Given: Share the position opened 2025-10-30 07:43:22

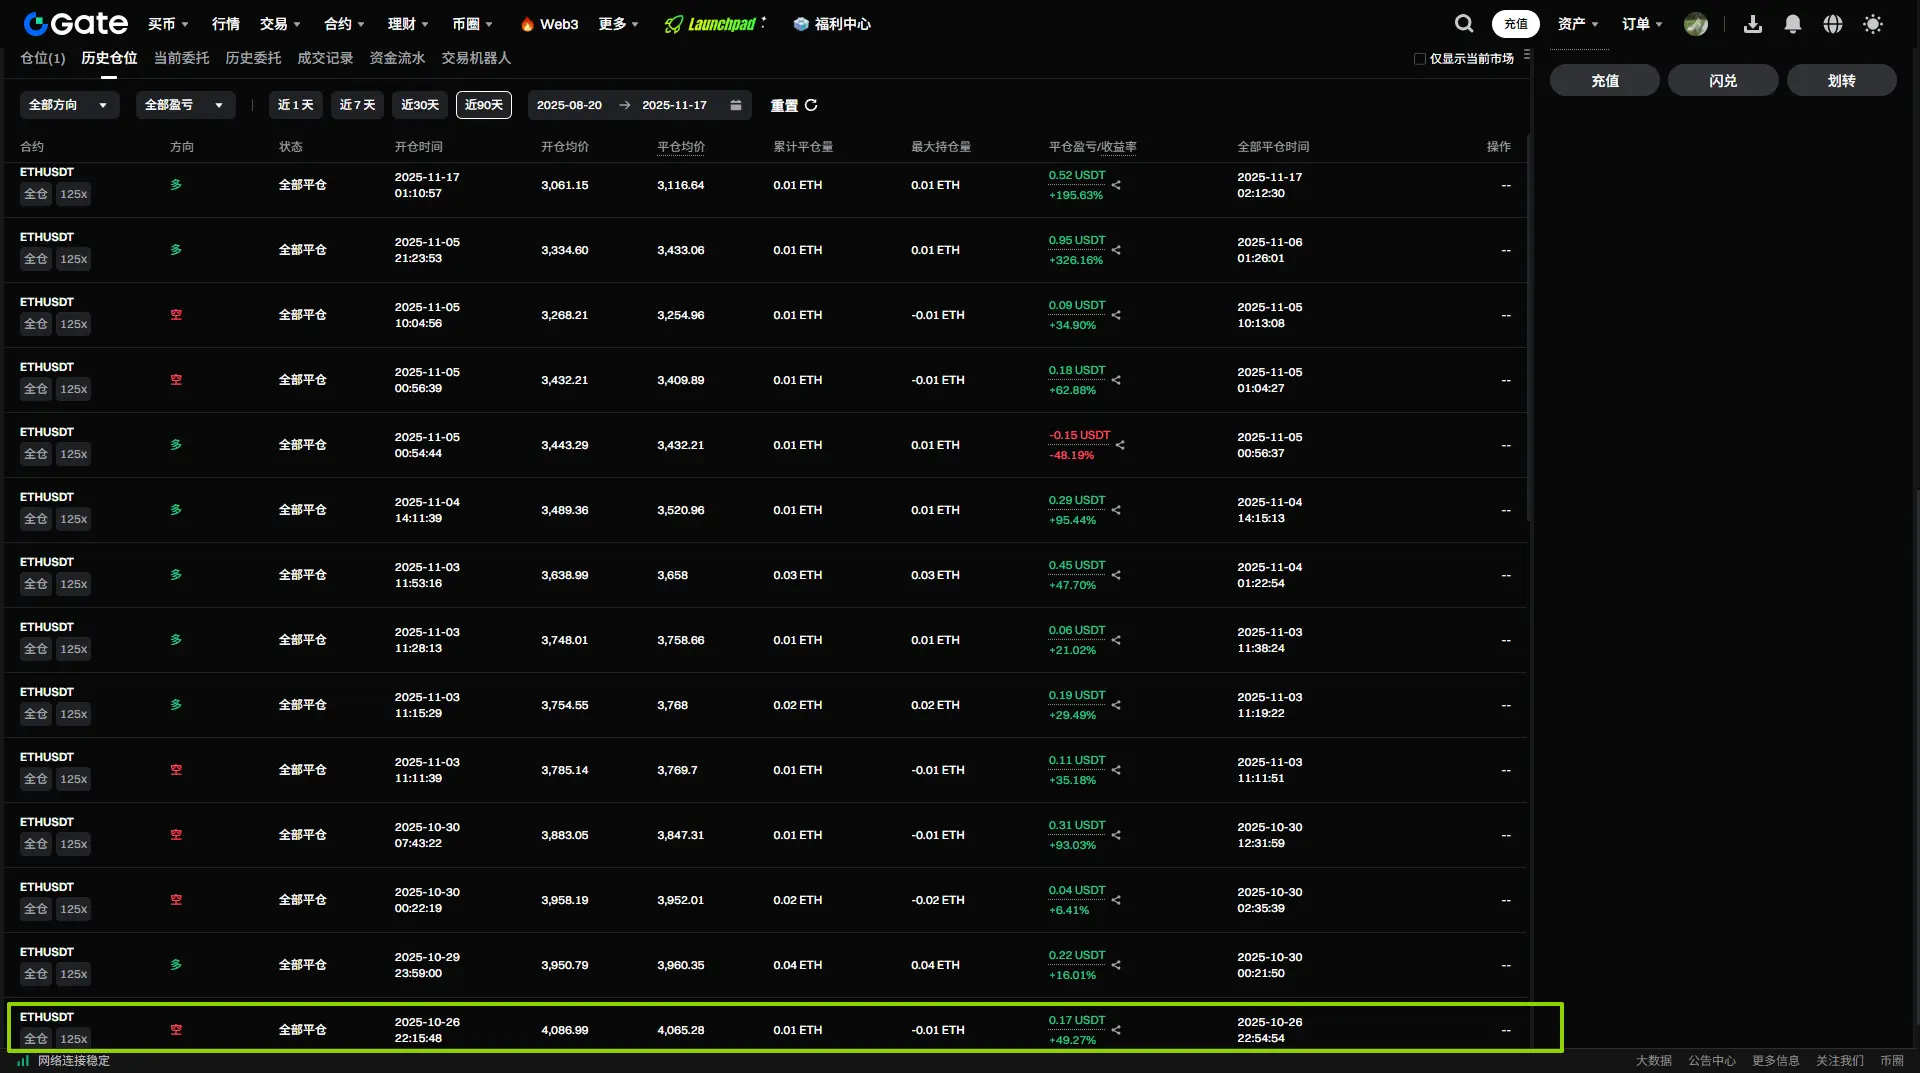Looking at the screenshot, I should point(1116,835).
